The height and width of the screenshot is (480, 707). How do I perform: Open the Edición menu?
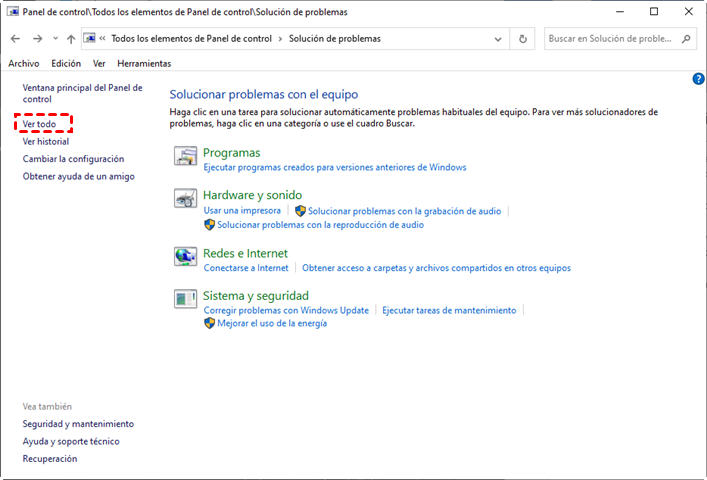(66, 63)
